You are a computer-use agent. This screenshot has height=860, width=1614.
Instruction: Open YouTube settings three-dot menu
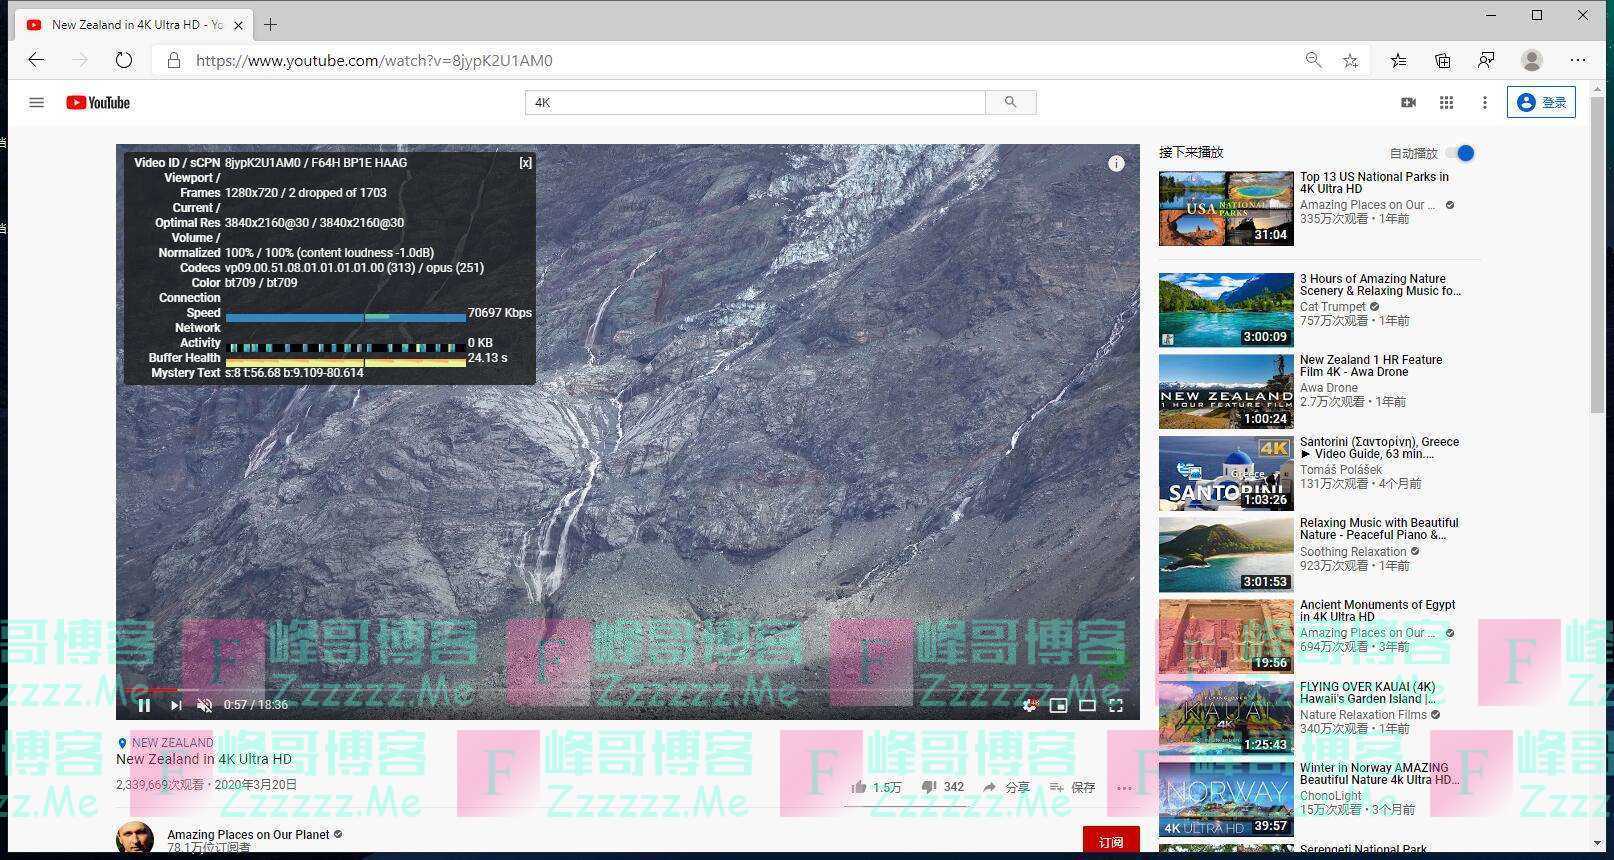pyautogui.click(x=1485, y=102)
